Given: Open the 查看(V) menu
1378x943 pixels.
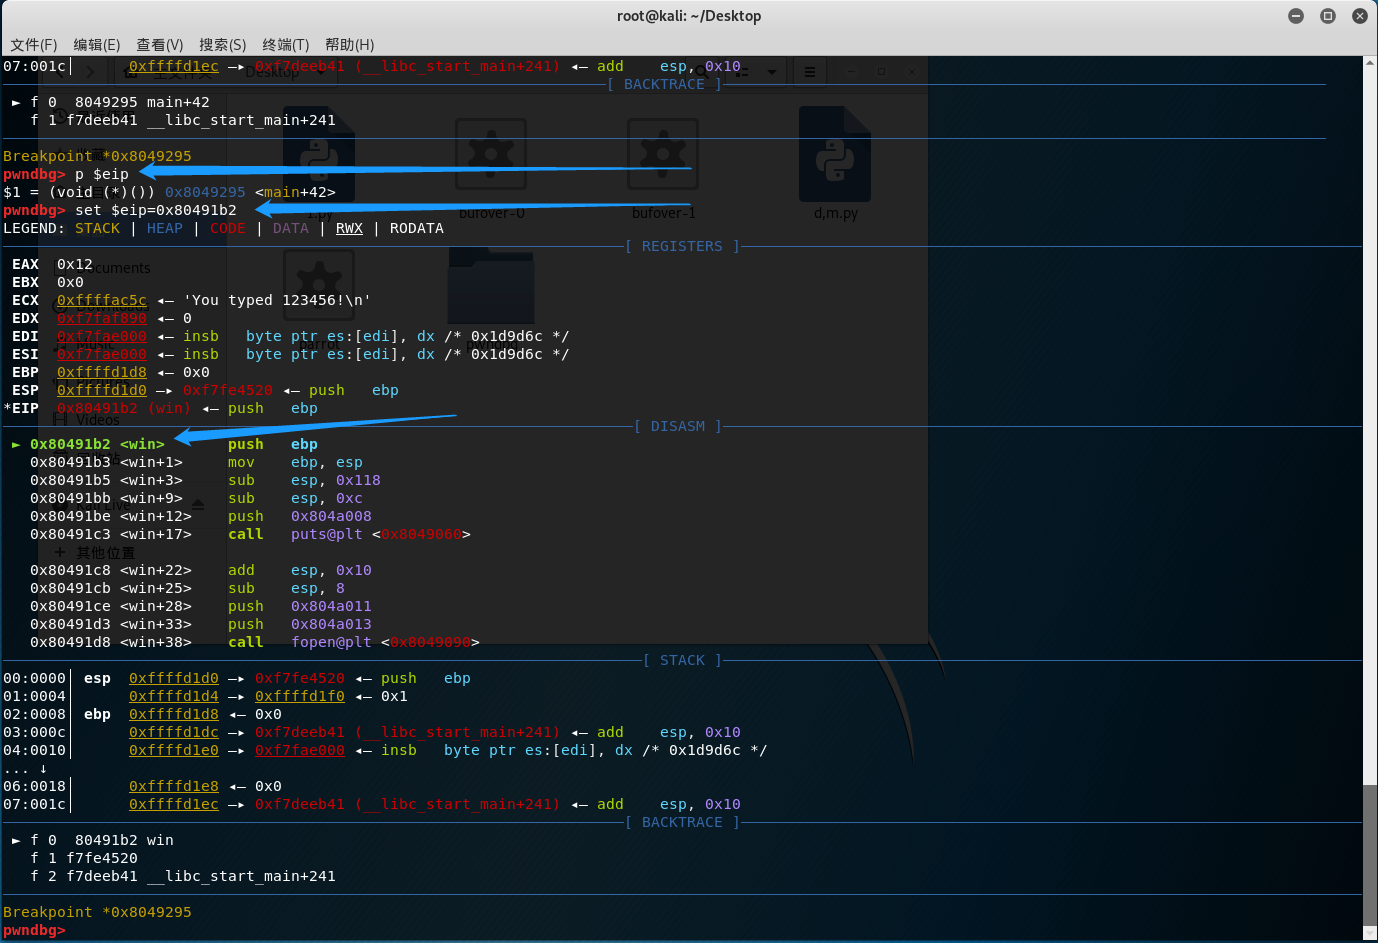Looking at the screenshot, I should [x=159, y=45].
